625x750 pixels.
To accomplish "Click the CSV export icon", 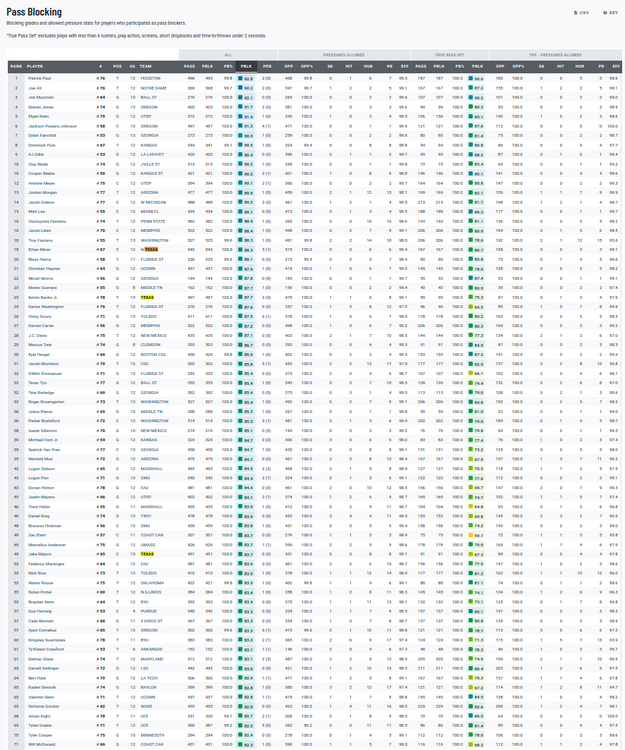I will coord(582,12).
